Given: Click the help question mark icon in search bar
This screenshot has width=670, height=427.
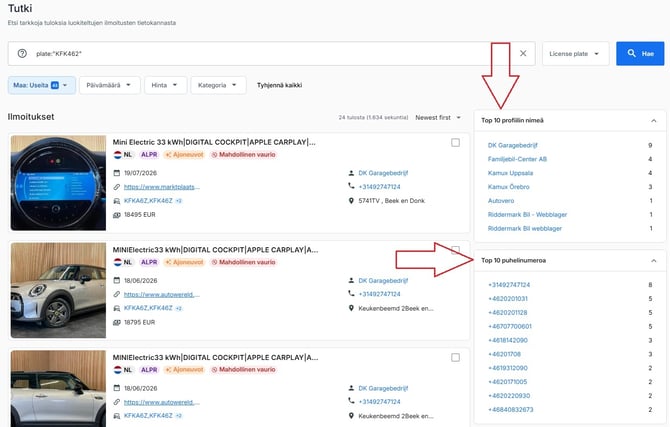Looking at the screenshot, I should [22, 53].
